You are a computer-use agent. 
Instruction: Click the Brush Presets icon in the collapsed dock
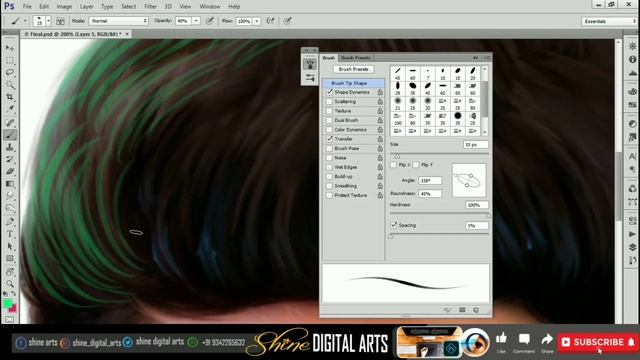310,78
